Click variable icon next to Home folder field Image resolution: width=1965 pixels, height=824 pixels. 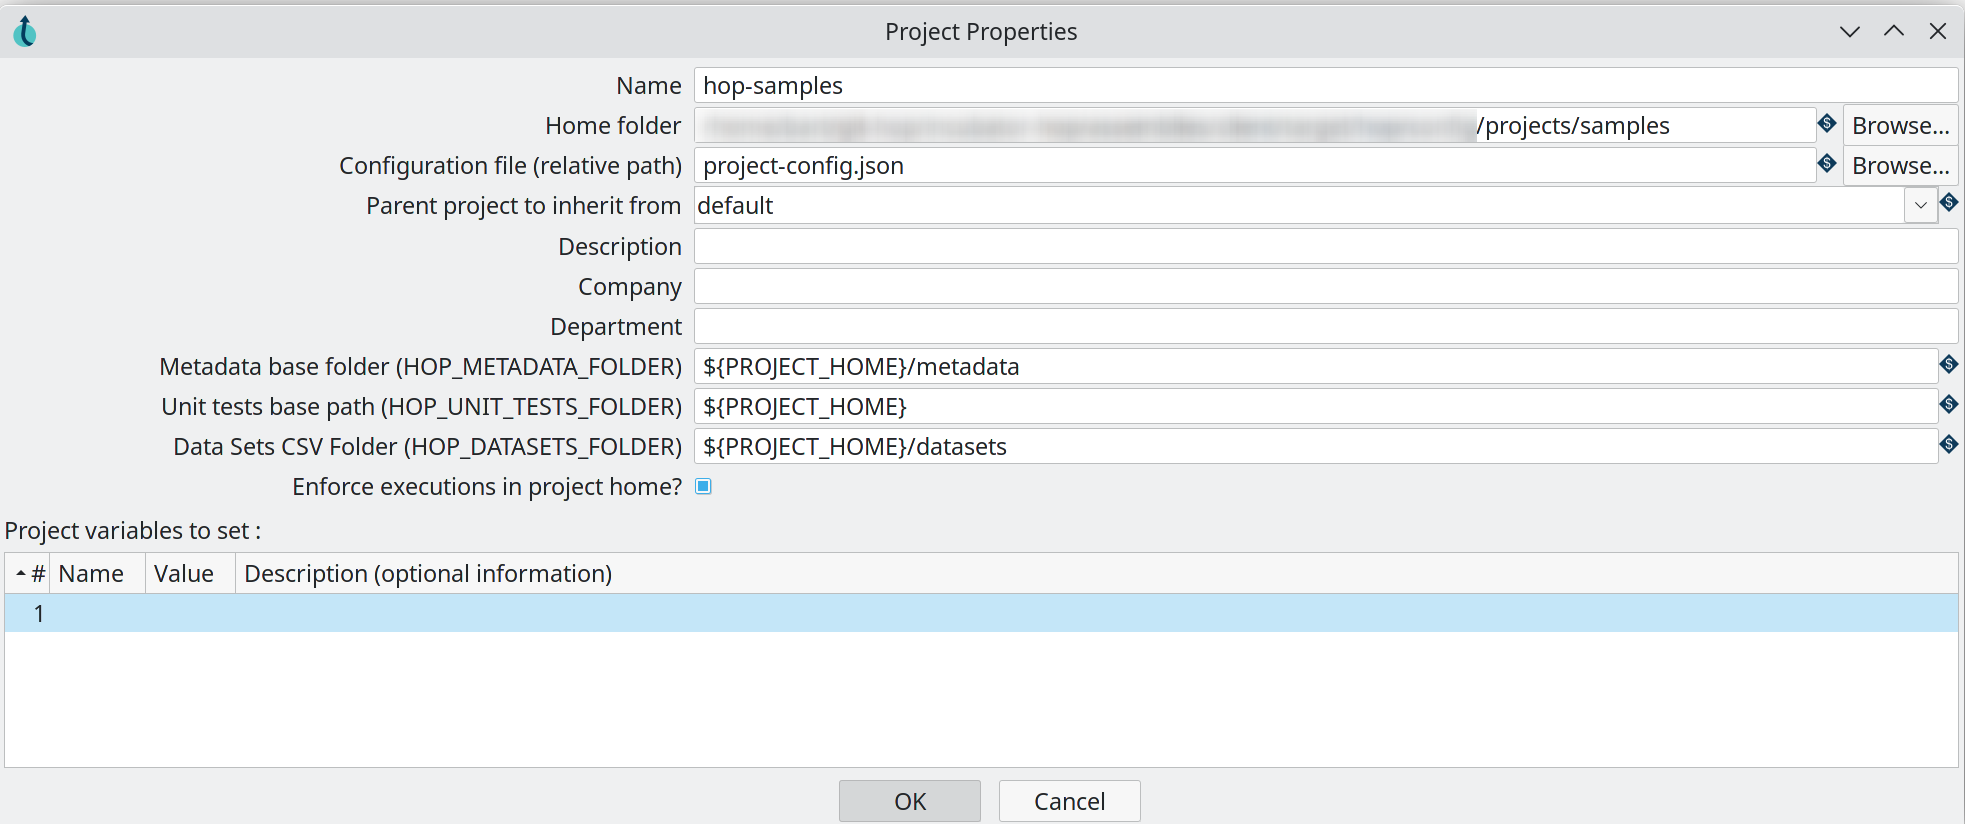[1827, 123]
